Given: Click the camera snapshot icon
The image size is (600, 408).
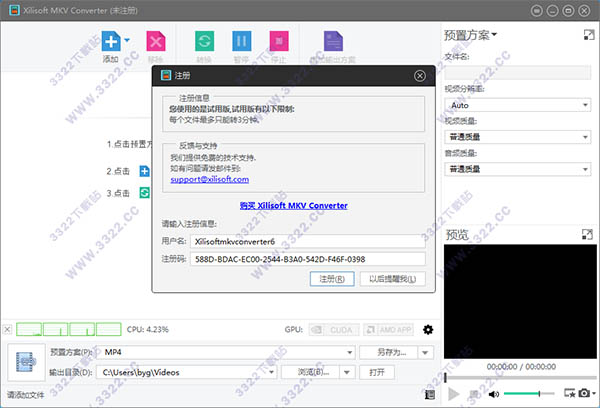Looking at the screenshot, I should tap(584, 393).
